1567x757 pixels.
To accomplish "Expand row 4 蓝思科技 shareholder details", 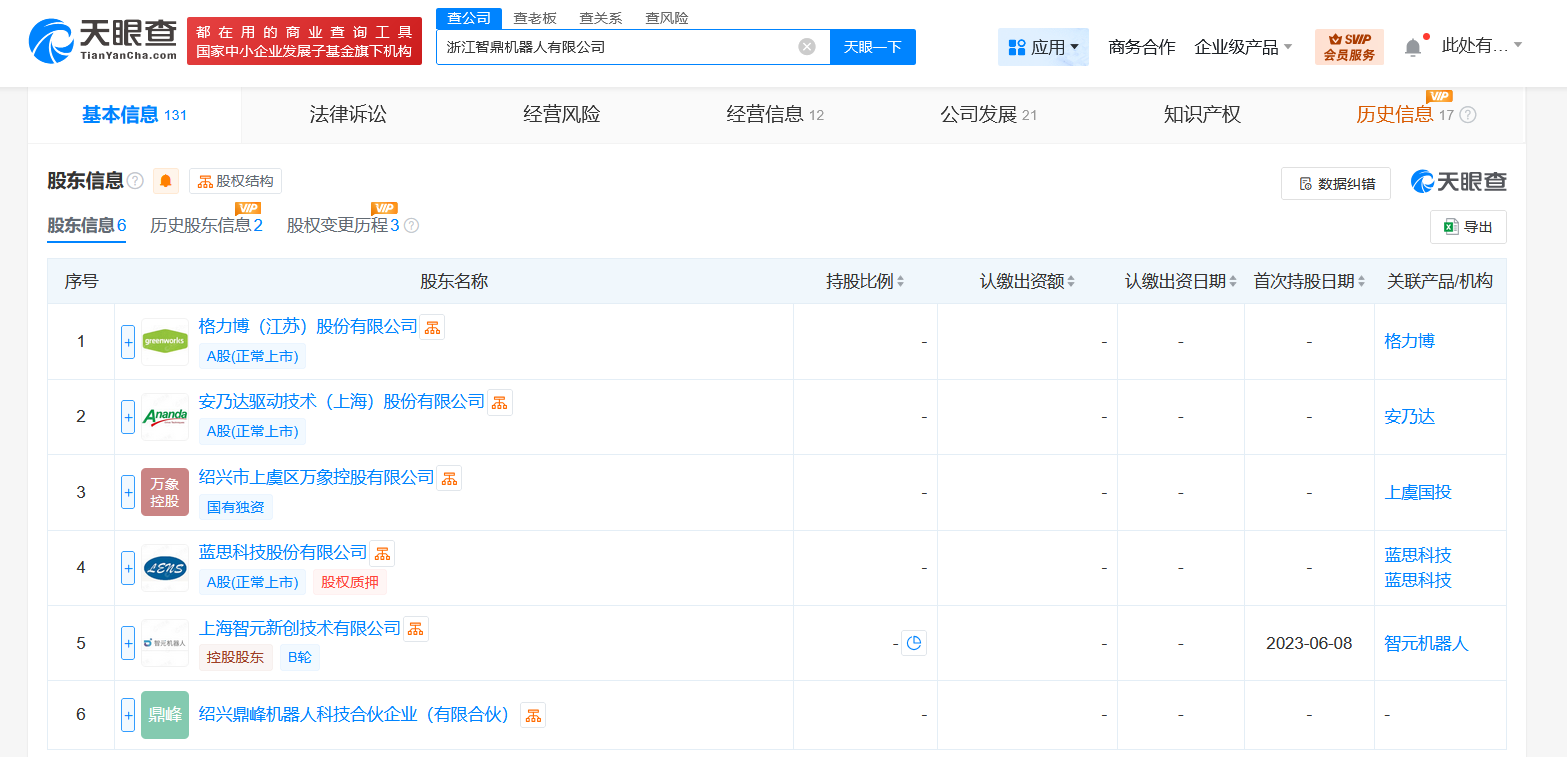I will pos(128,568).
